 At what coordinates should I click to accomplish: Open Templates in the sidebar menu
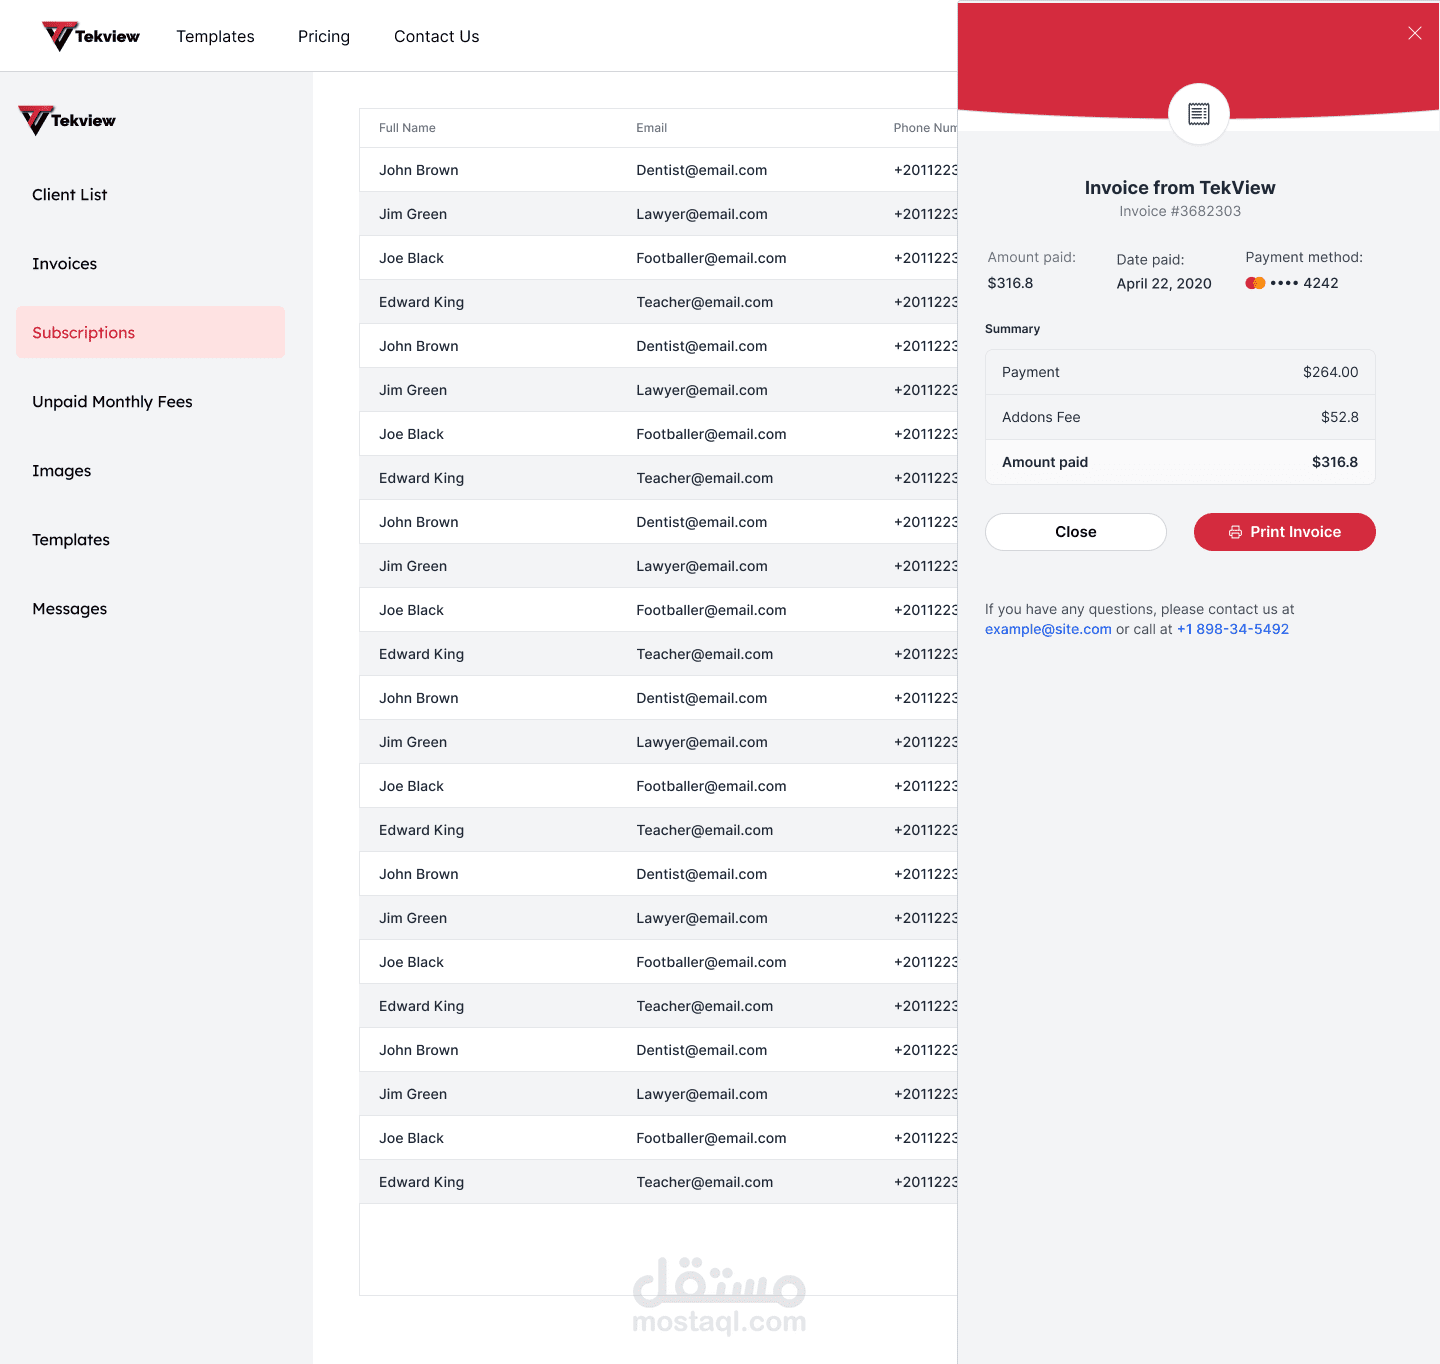tap(71, 540)
